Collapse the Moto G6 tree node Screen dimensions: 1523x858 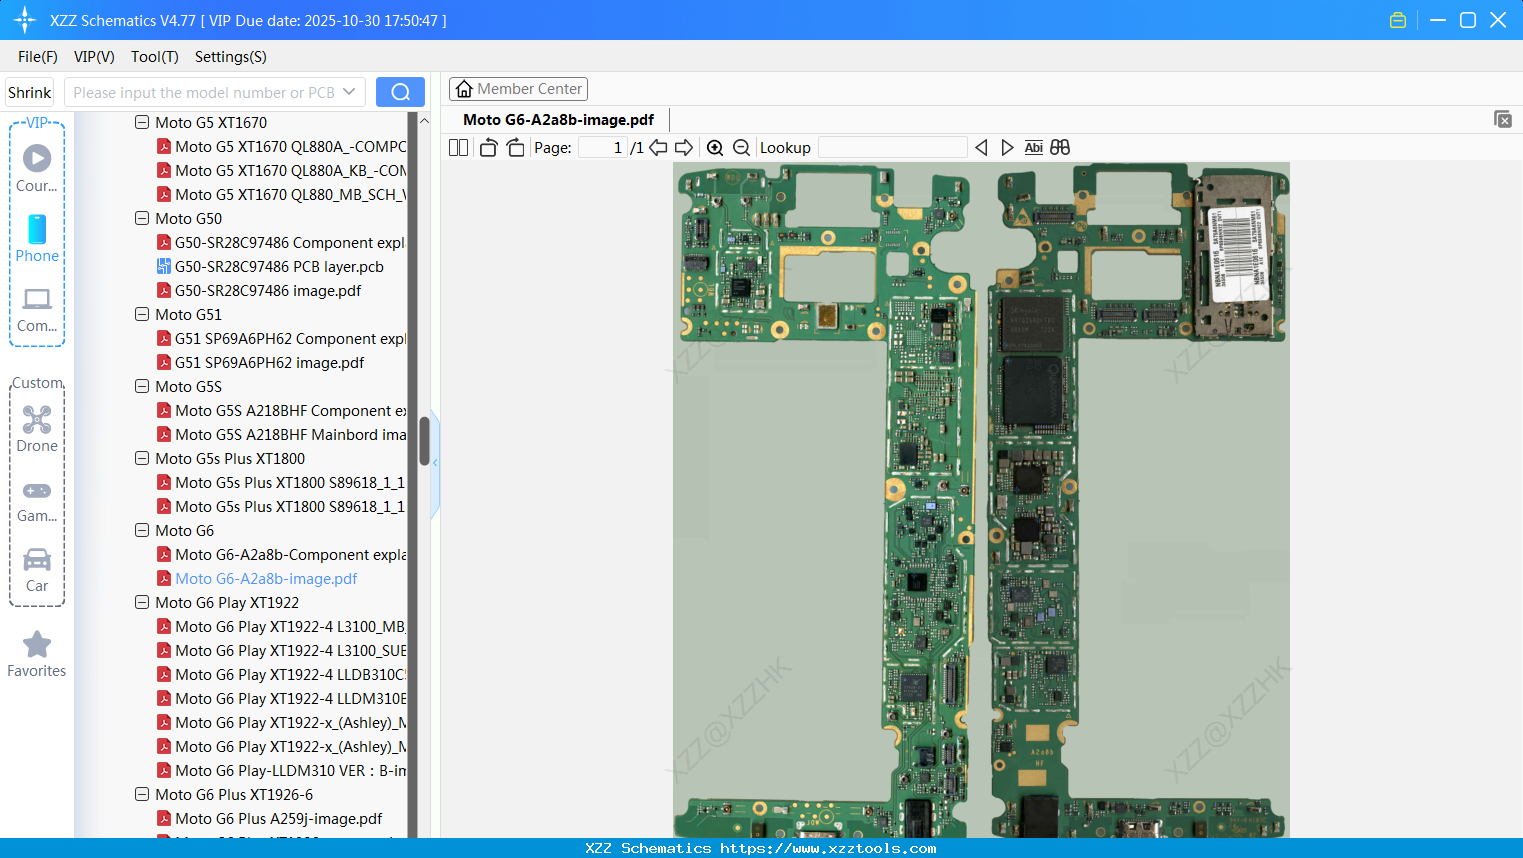142,531
